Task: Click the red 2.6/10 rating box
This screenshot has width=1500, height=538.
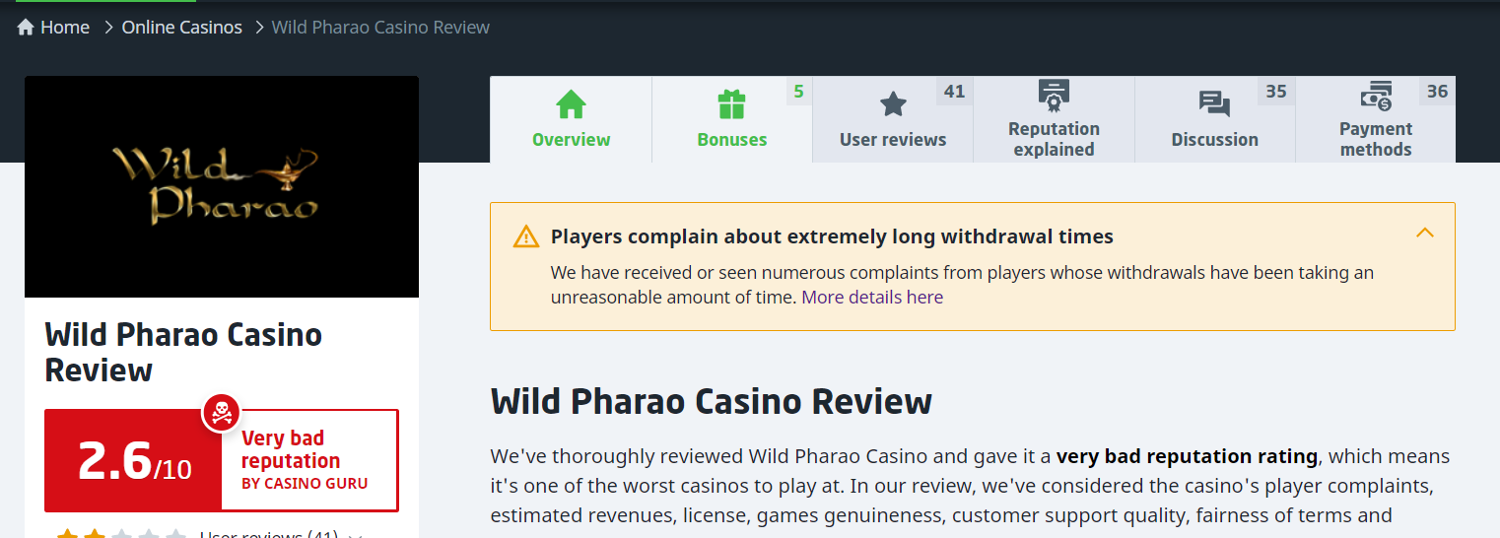Action: 134,461
